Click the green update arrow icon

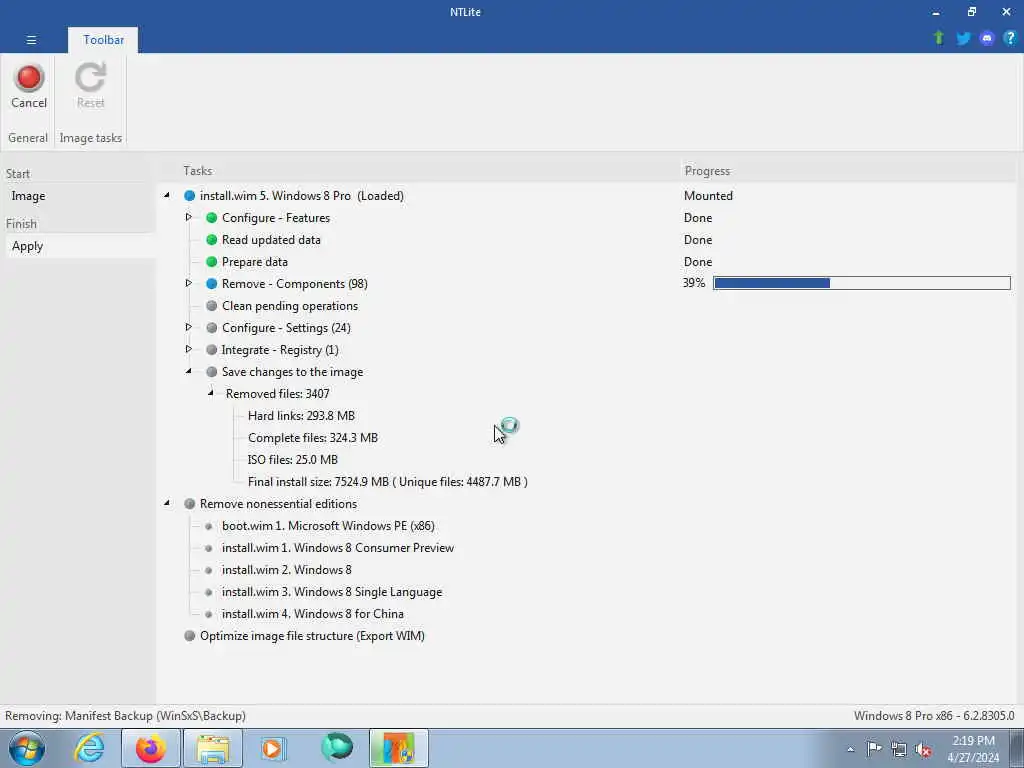pyautogui.click(x=939, y=38)
